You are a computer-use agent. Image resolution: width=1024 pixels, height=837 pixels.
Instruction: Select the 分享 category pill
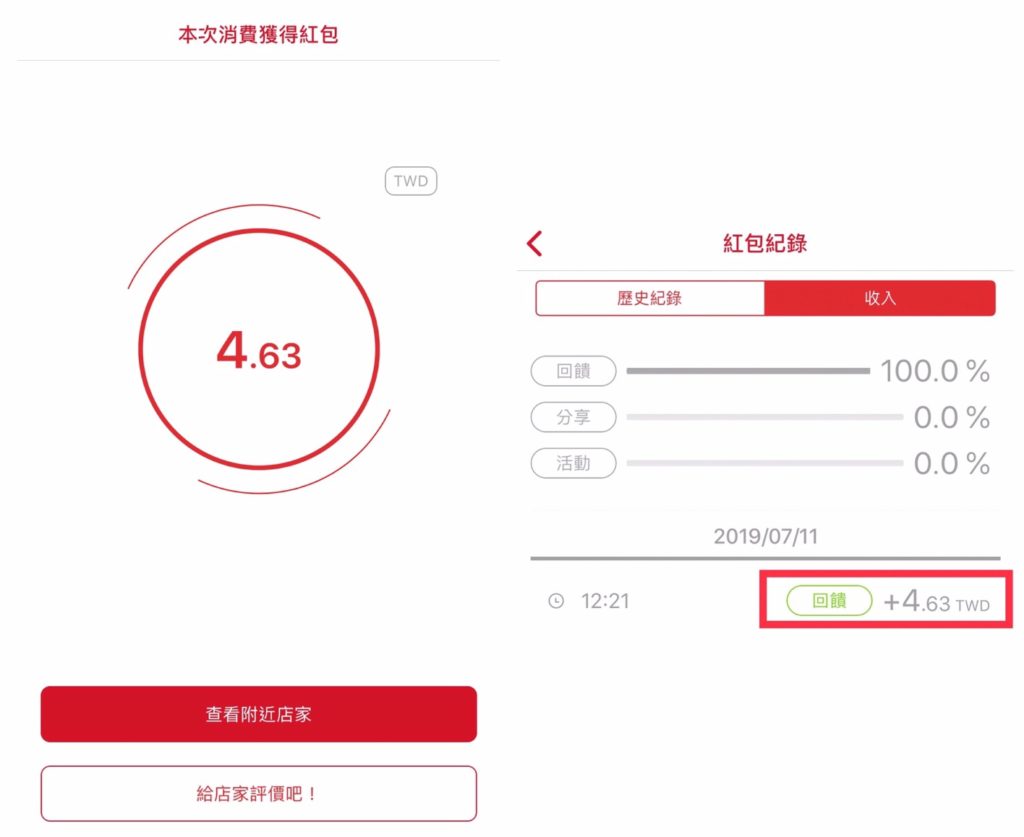click(573, 417)
